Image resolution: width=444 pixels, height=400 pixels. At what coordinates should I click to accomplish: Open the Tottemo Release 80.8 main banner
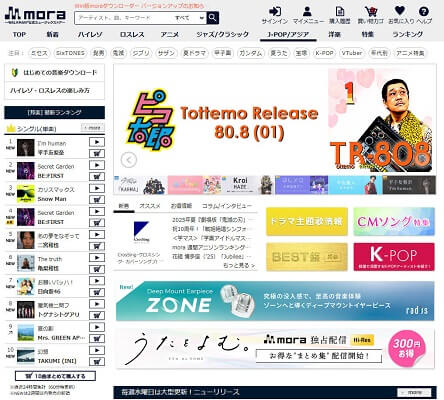(x=275, y=120)
